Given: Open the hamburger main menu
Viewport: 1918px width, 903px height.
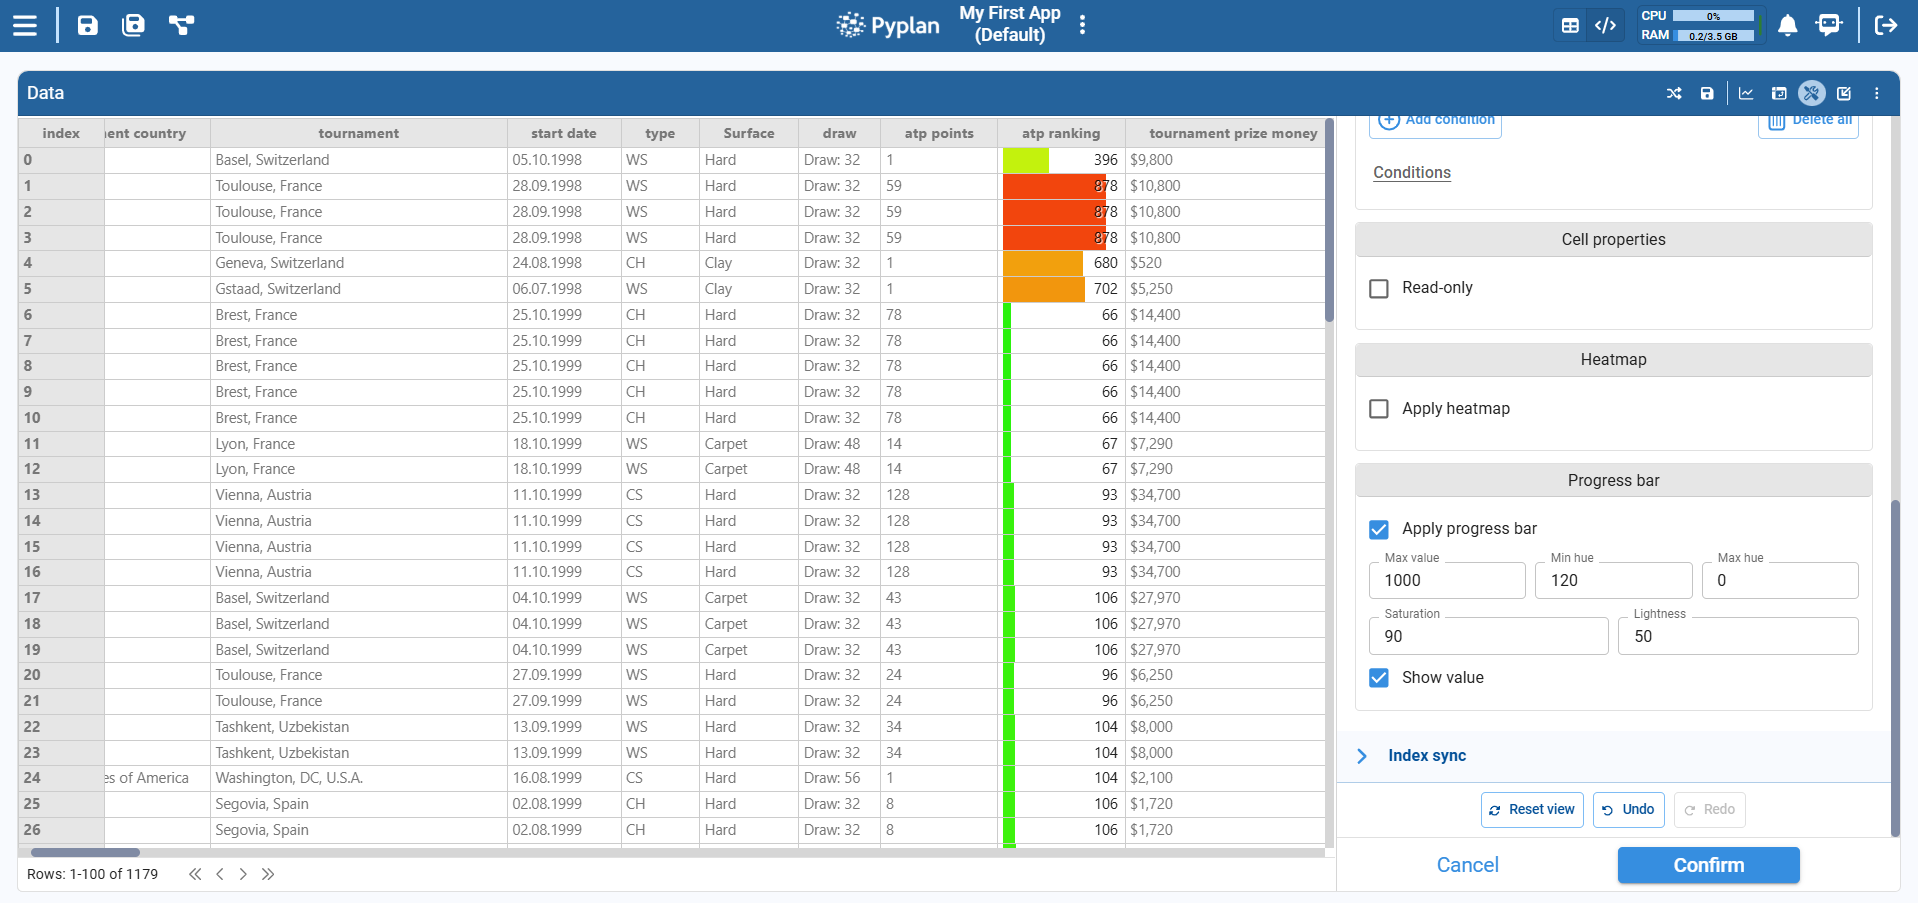Looking at the screenshot, I should pos(25,25).
